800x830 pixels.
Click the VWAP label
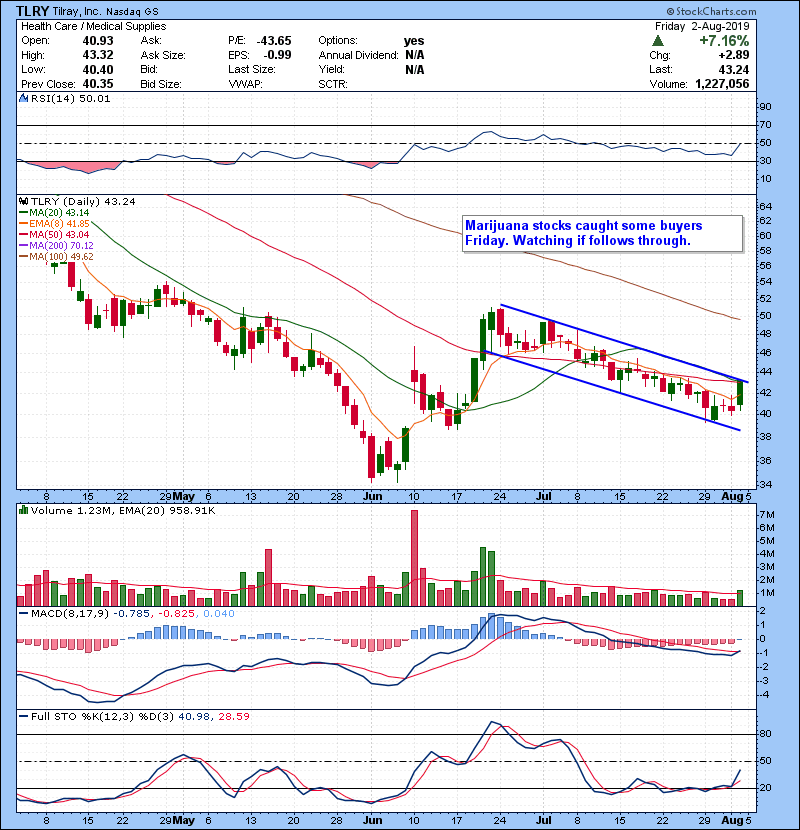pyautogui.click(x=246, y=84)
